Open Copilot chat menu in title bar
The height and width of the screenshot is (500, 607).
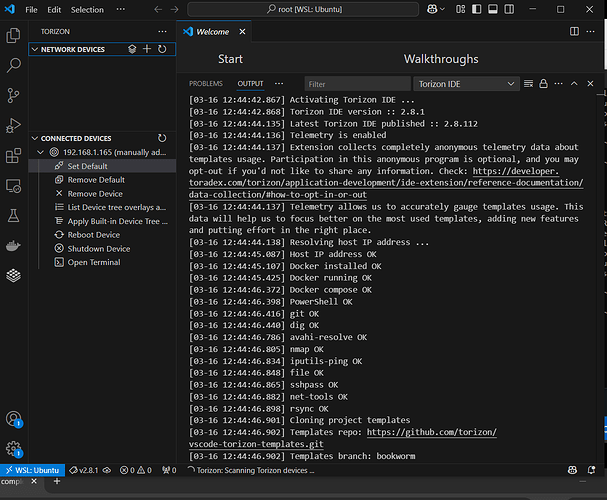click(436, 9)
